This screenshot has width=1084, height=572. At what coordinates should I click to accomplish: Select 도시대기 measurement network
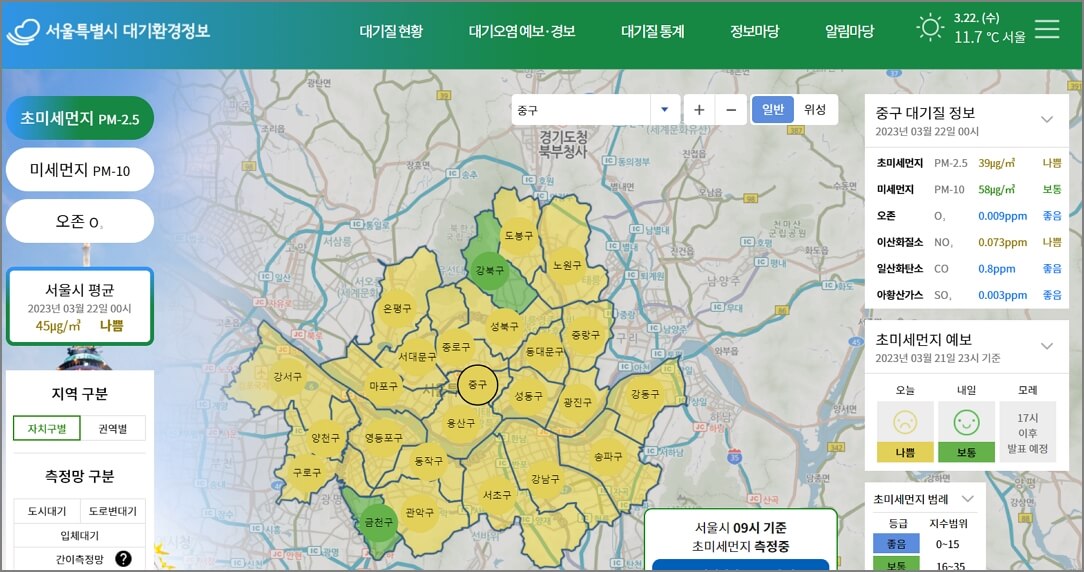tap(47, 511)
